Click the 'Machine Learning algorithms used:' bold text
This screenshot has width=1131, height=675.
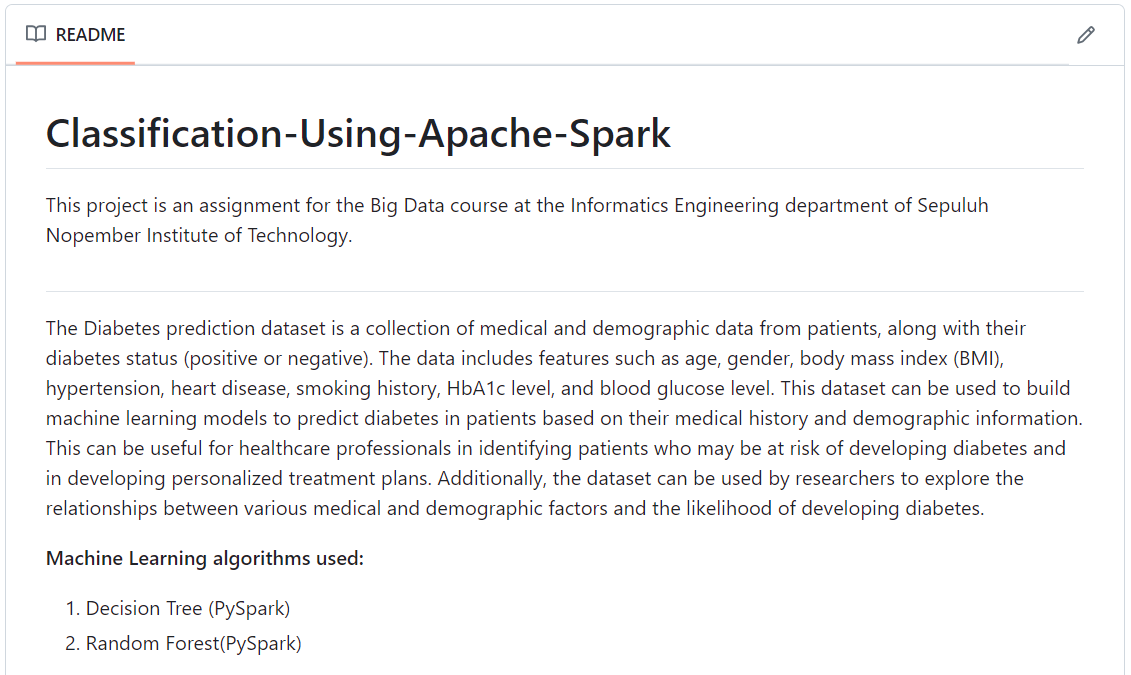[x=205, y=558]
